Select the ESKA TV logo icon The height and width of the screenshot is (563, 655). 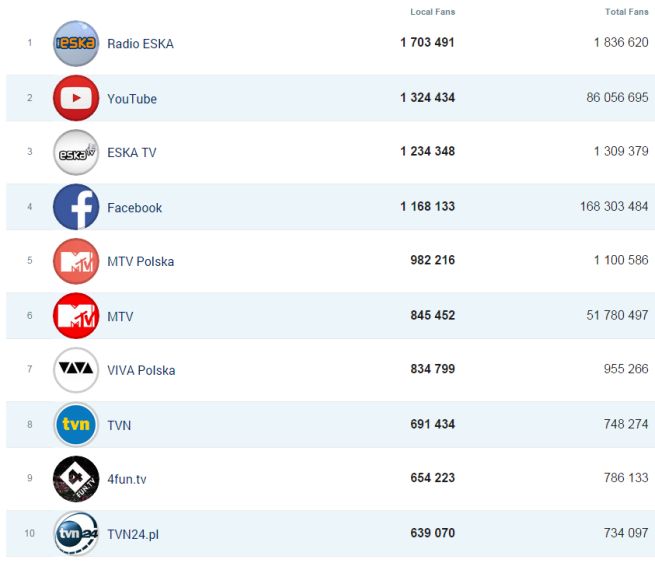76,153
